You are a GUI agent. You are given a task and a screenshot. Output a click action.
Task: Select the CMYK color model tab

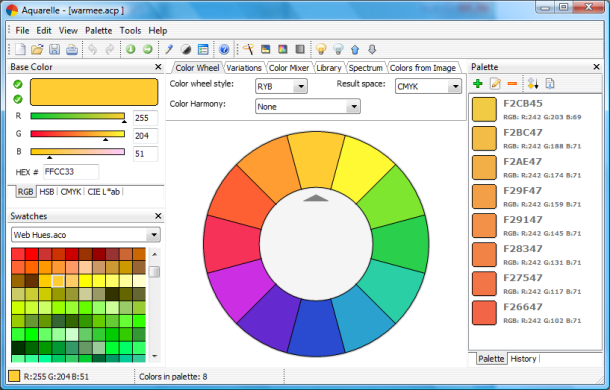pos(71,192)
